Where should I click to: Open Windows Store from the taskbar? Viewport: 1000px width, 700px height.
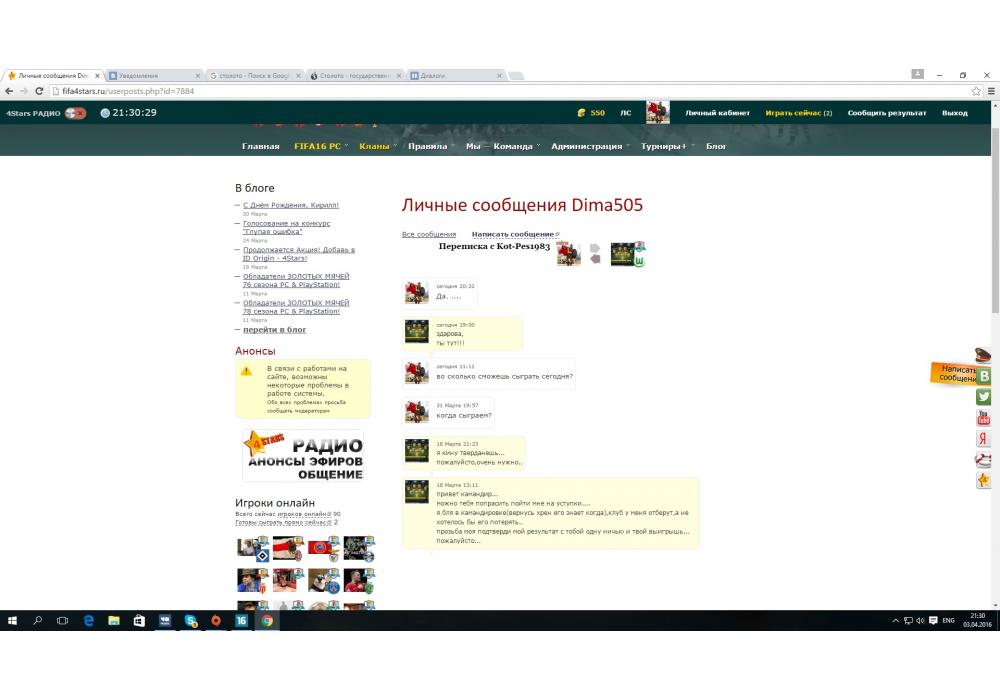(x=139, y=620)
